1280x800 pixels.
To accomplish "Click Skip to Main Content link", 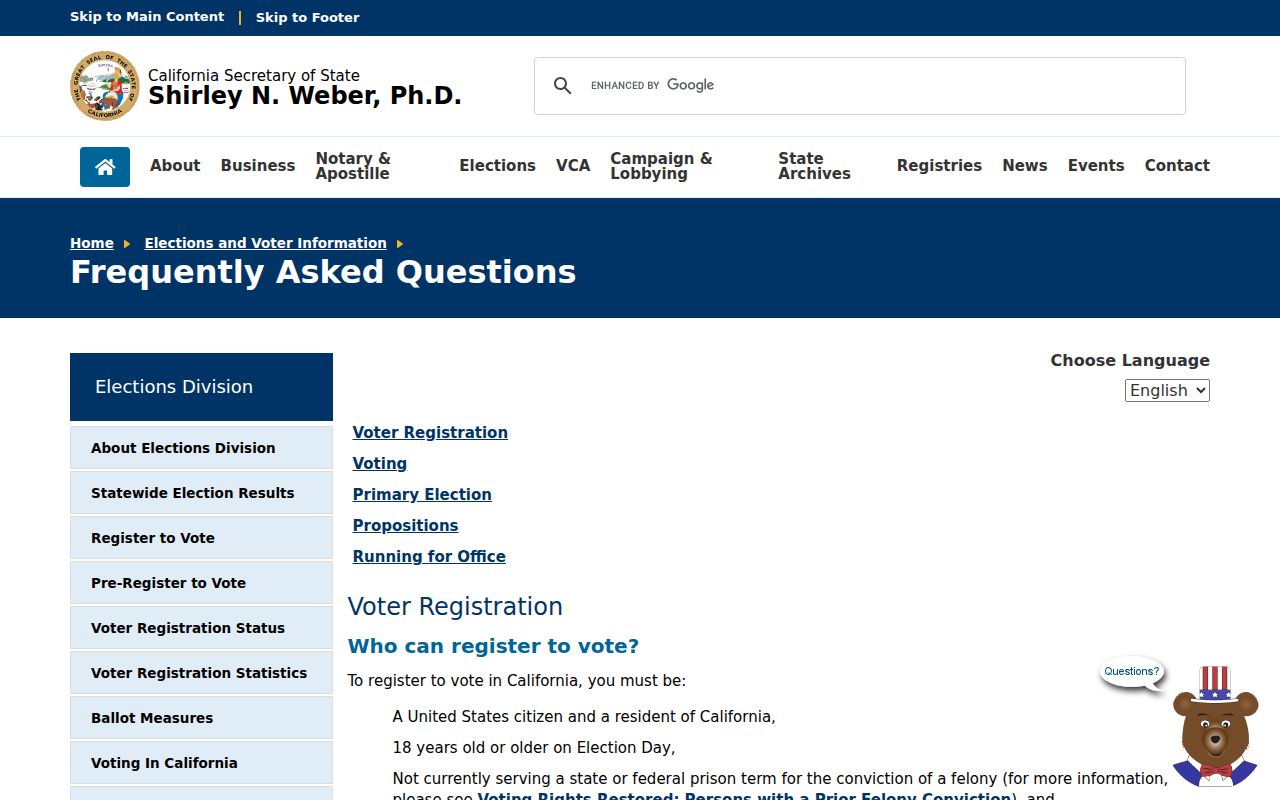I will [x=147, y=17].
